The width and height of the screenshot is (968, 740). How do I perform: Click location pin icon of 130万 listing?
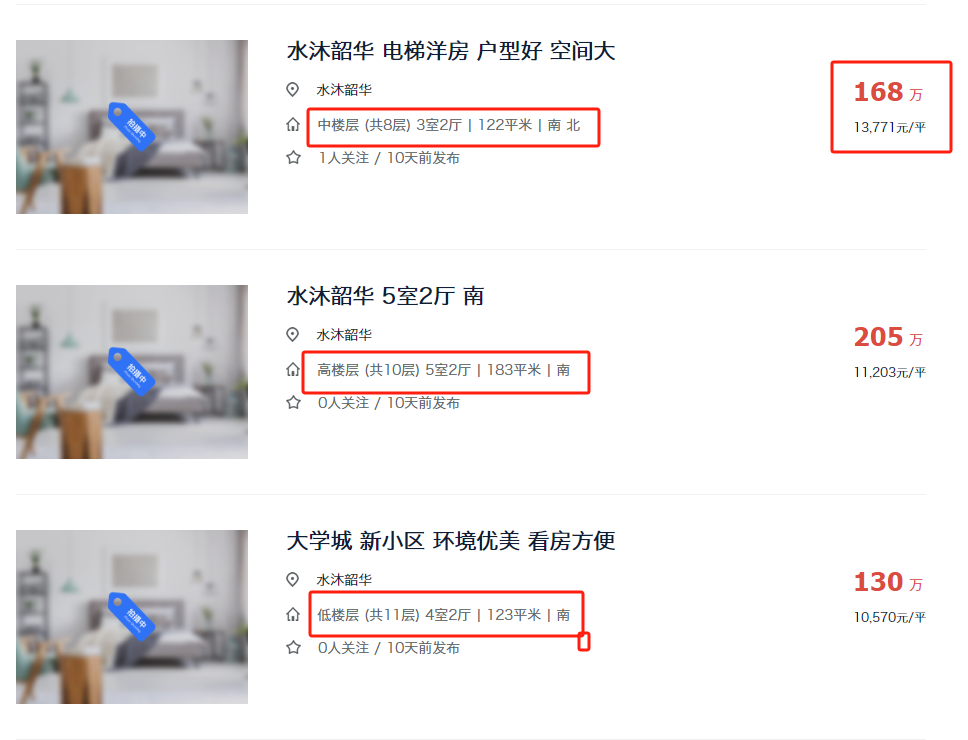tap(293, 580)
